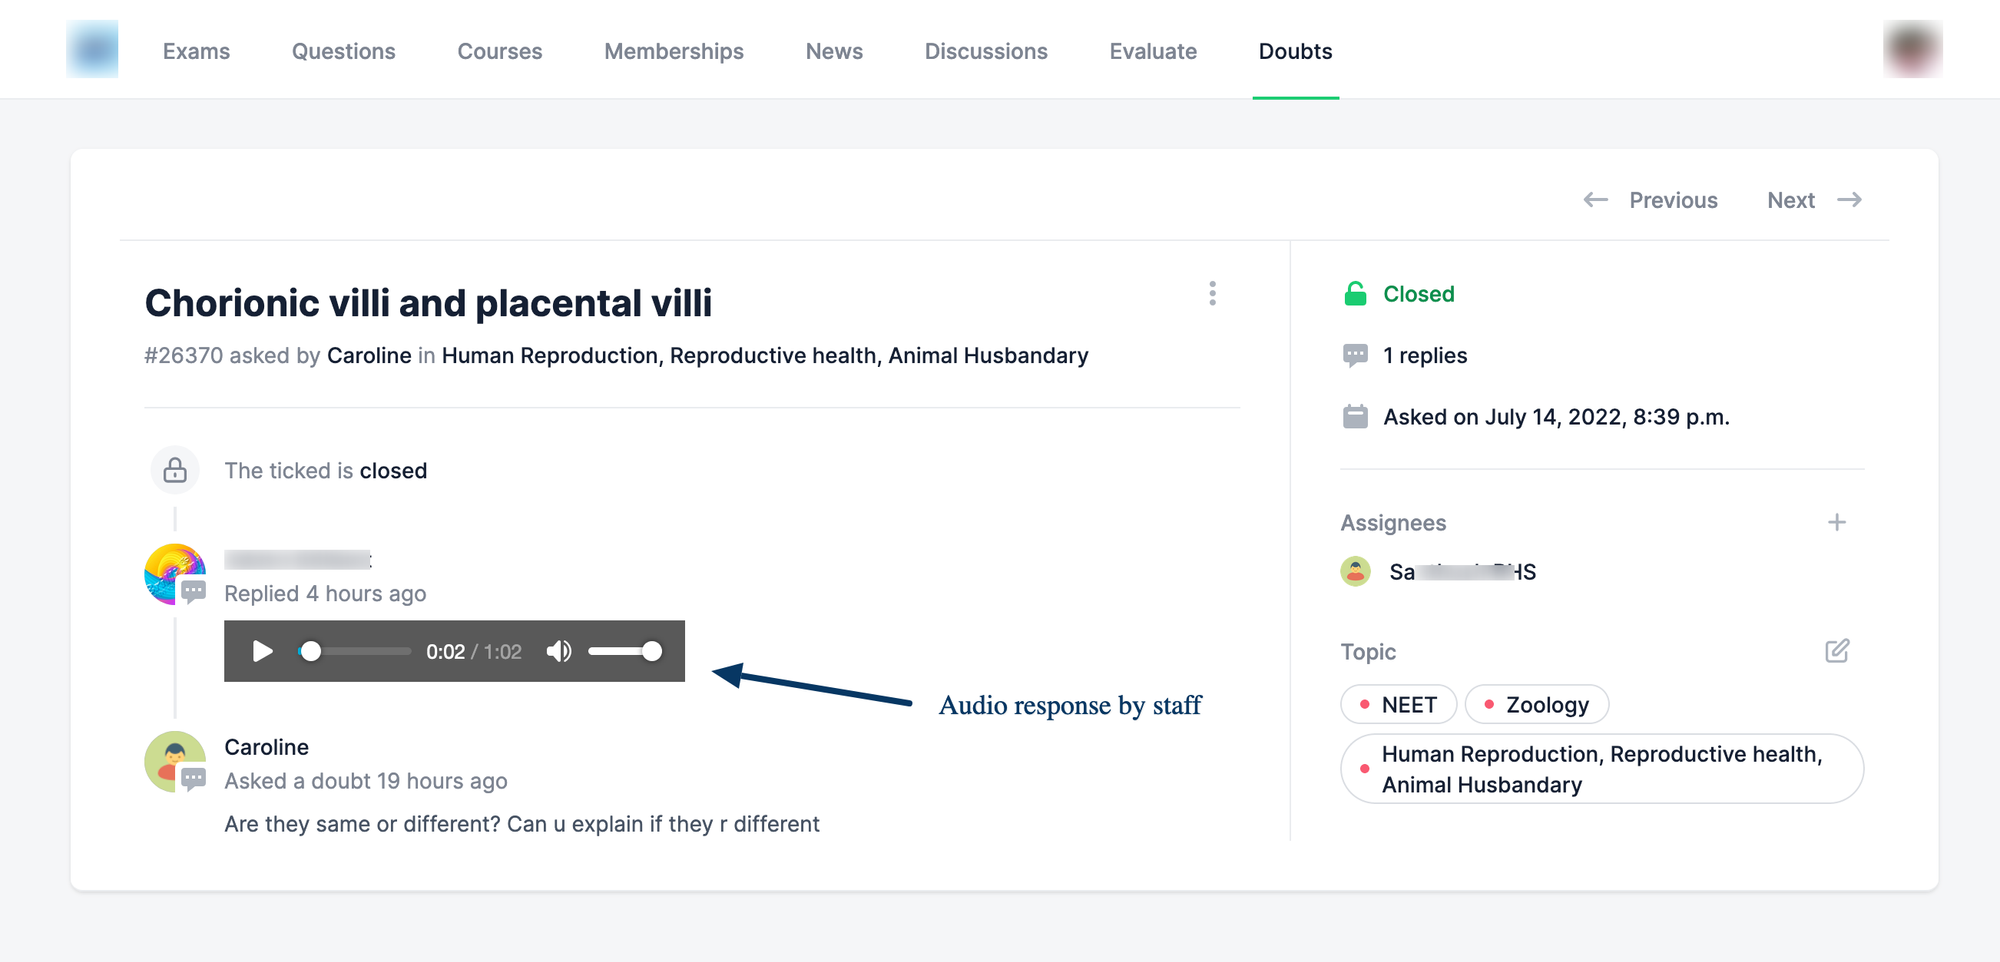This screenshot has width=2000, height=962.
Task: Click 'Asked a doubt 19 hours ago'
Action: point(366,781)
